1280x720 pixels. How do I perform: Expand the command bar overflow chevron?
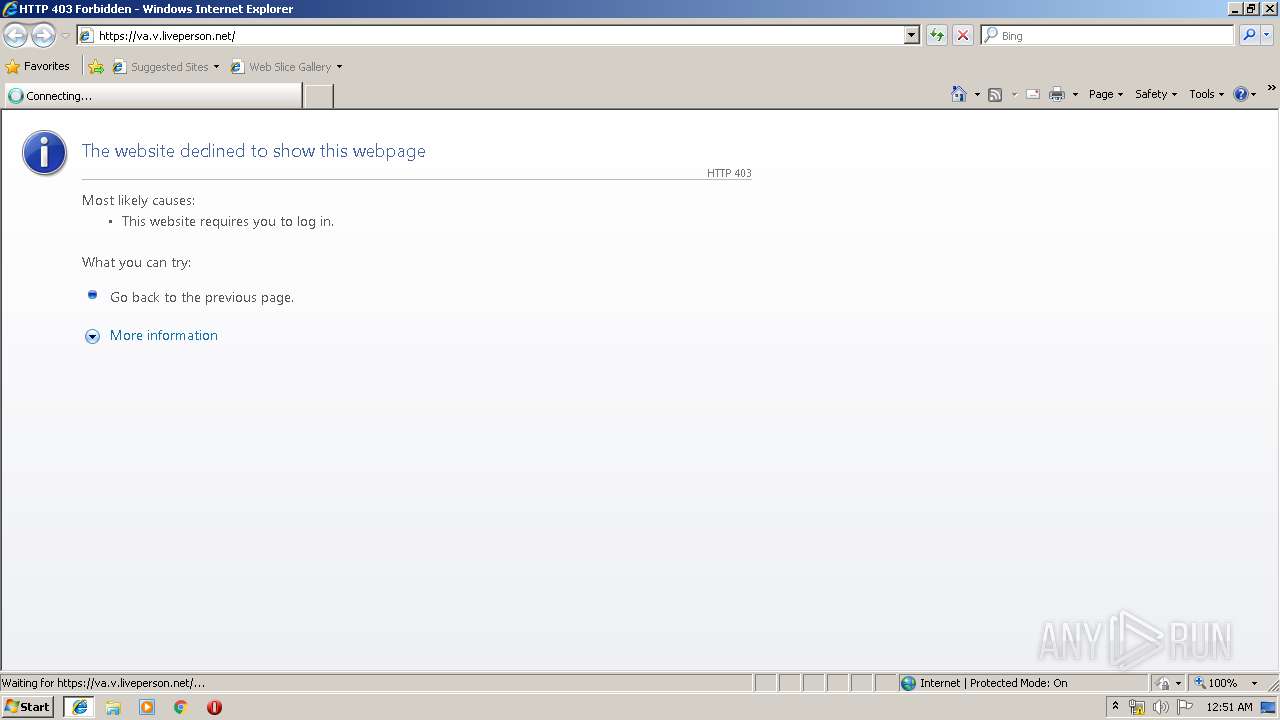point(1271,88)
